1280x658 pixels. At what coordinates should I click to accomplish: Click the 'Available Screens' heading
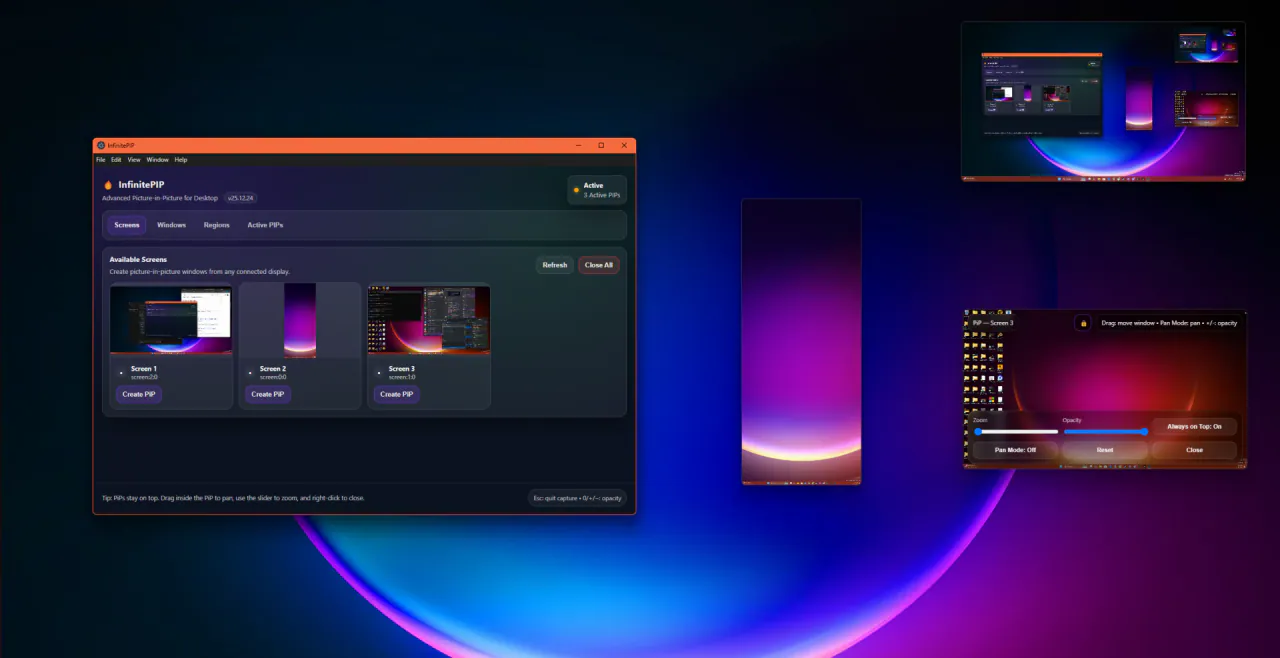coord(138,259)
